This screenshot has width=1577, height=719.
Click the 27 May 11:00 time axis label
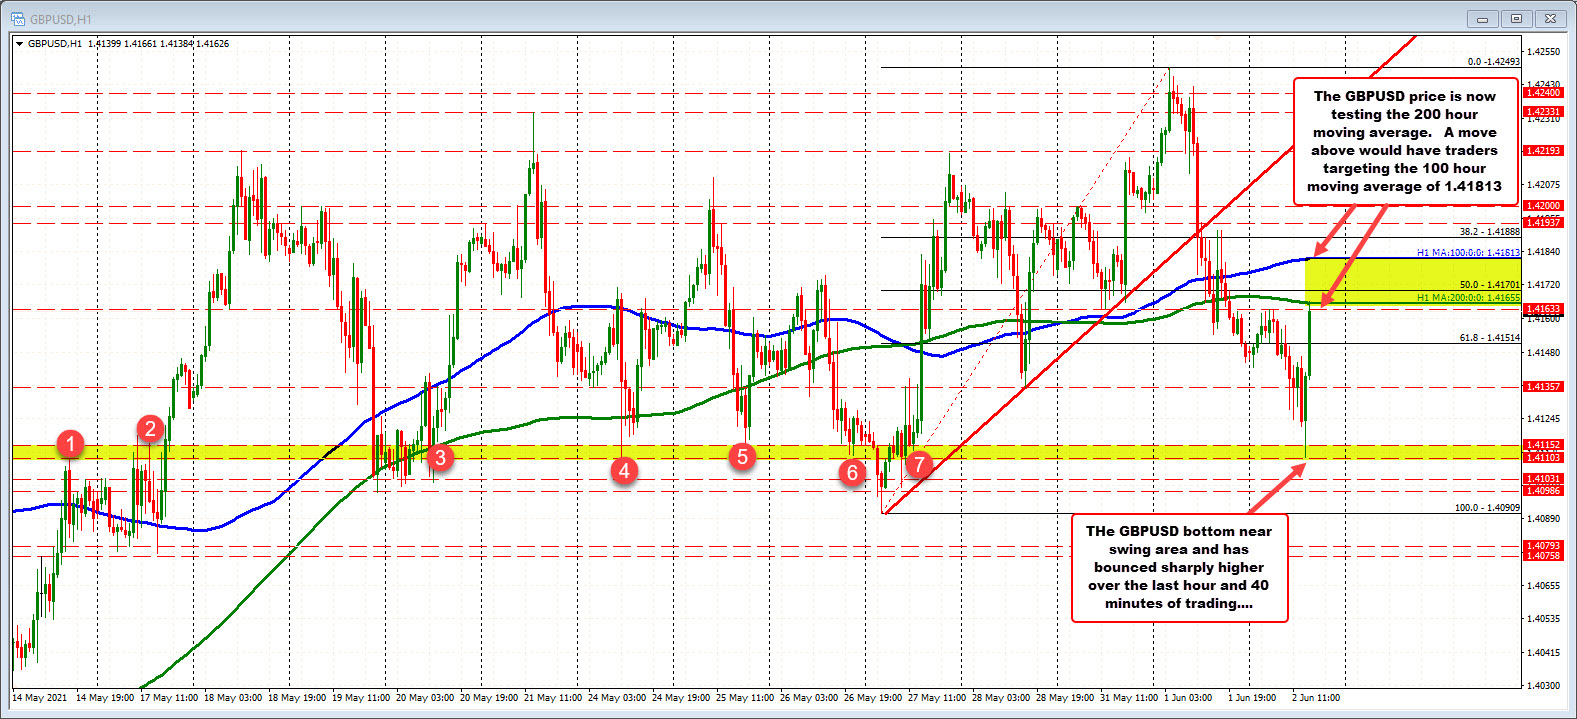coord(938,698)
